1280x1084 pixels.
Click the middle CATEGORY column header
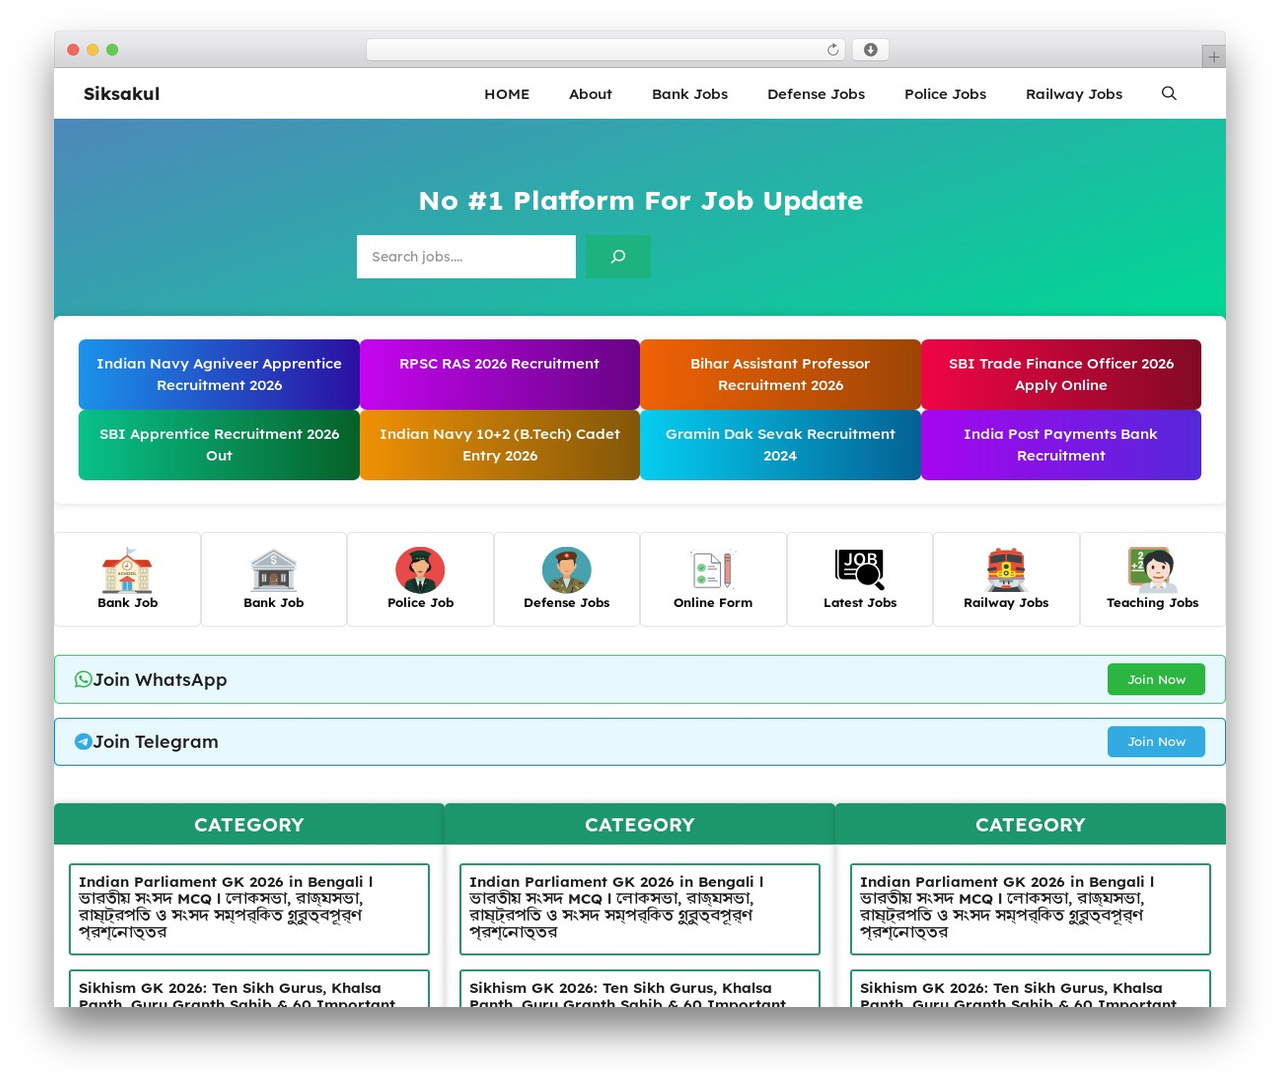click(x=640, y=824)
